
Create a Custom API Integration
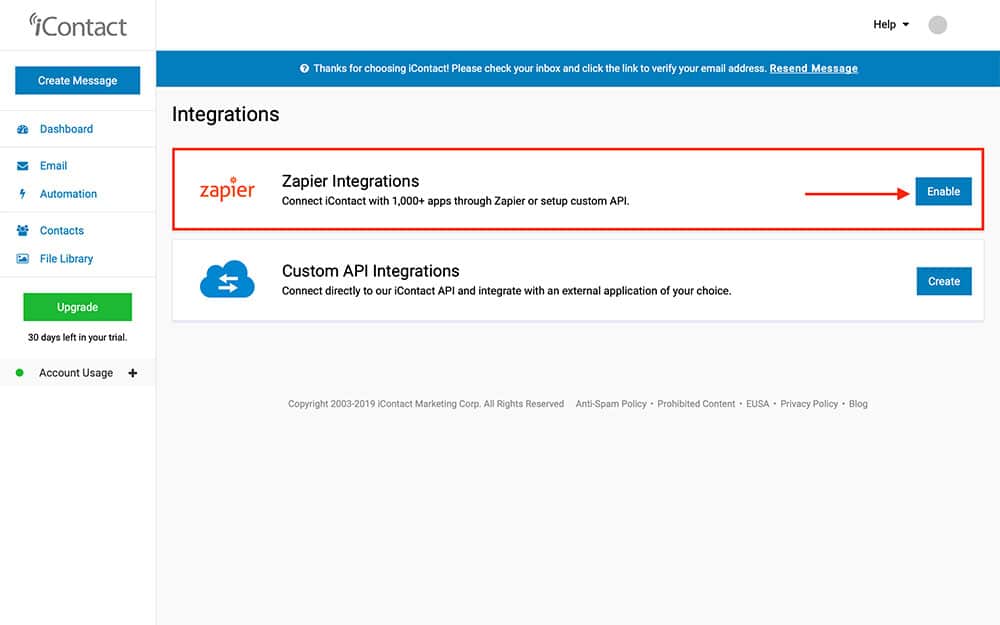(x=943, y=281)
